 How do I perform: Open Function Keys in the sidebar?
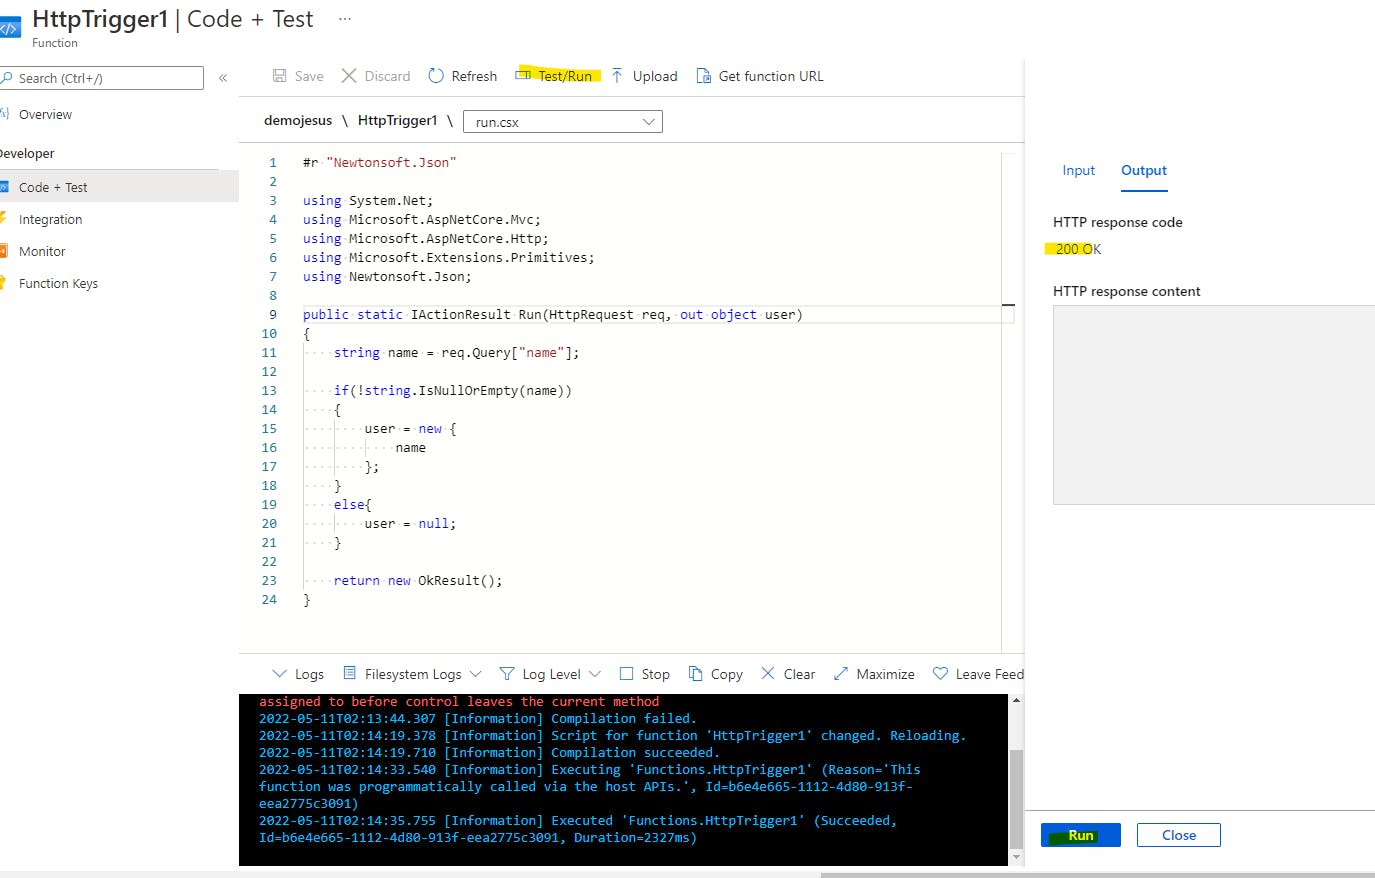[x=58, y=283]
